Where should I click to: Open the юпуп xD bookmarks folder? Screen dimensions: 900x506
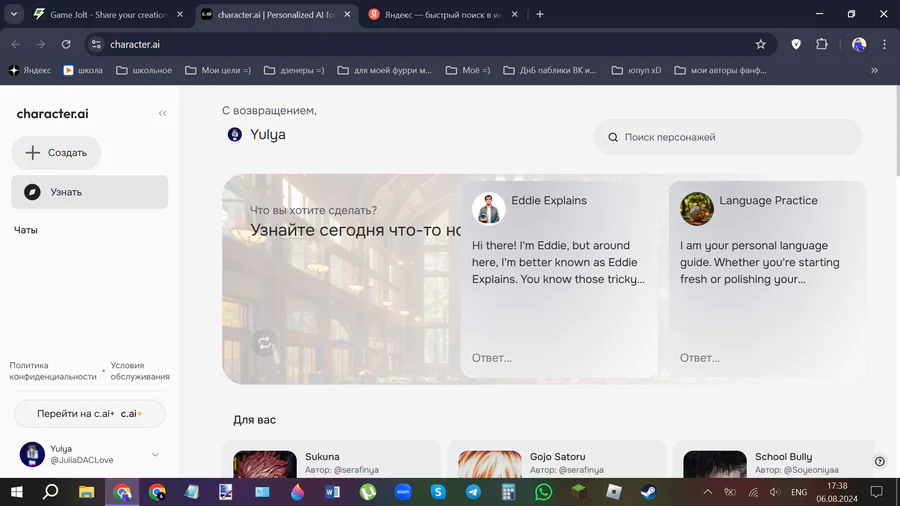(637, 70)
